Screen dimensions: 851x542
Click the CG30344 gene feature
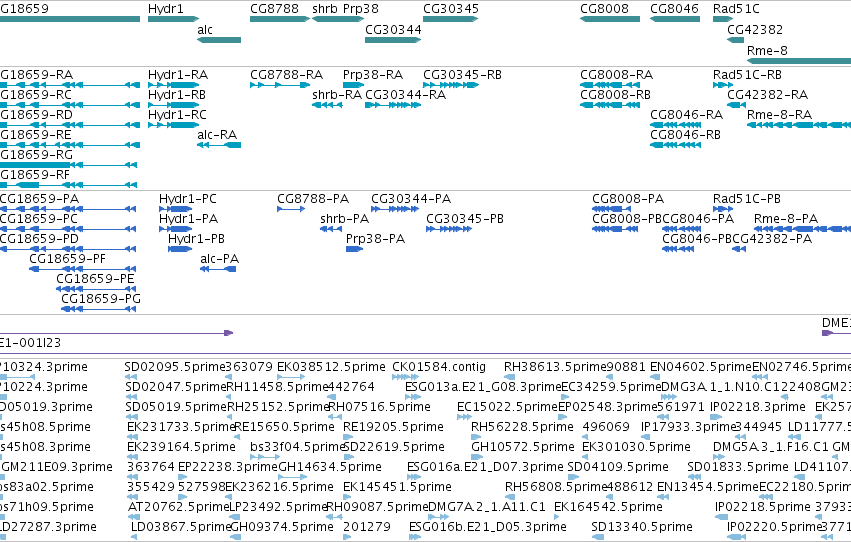click(393, 40)
